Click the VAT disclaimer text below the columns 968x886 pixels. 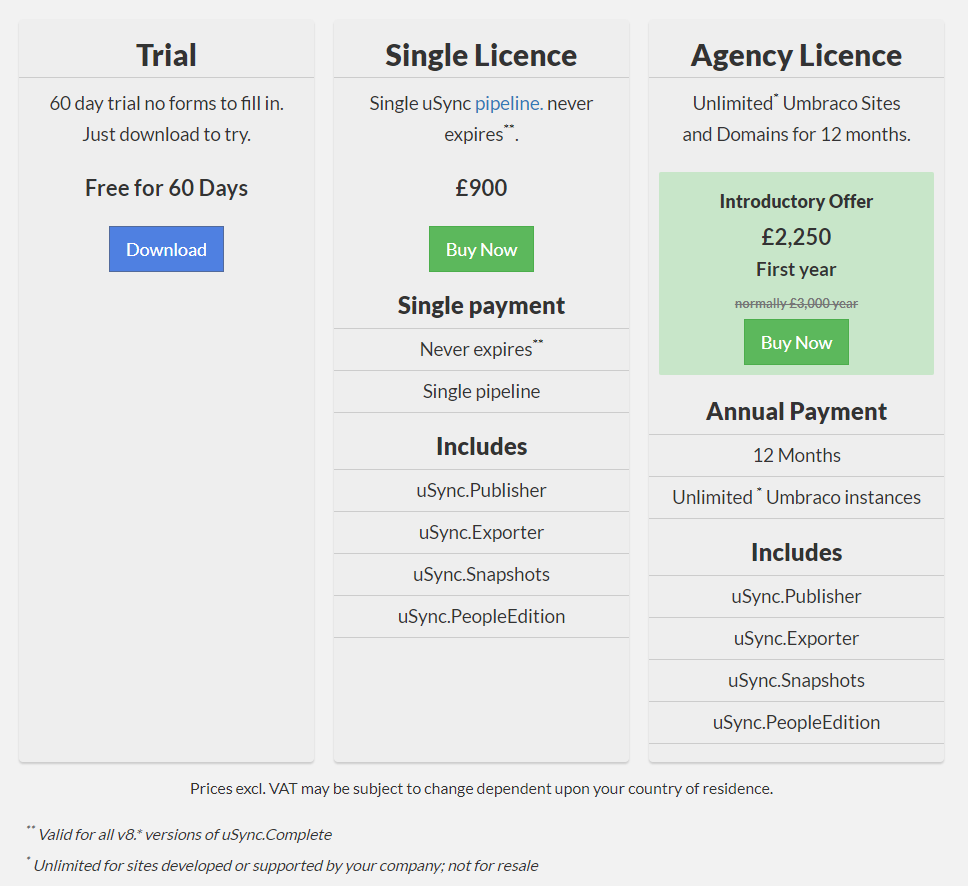click(483, 789)
